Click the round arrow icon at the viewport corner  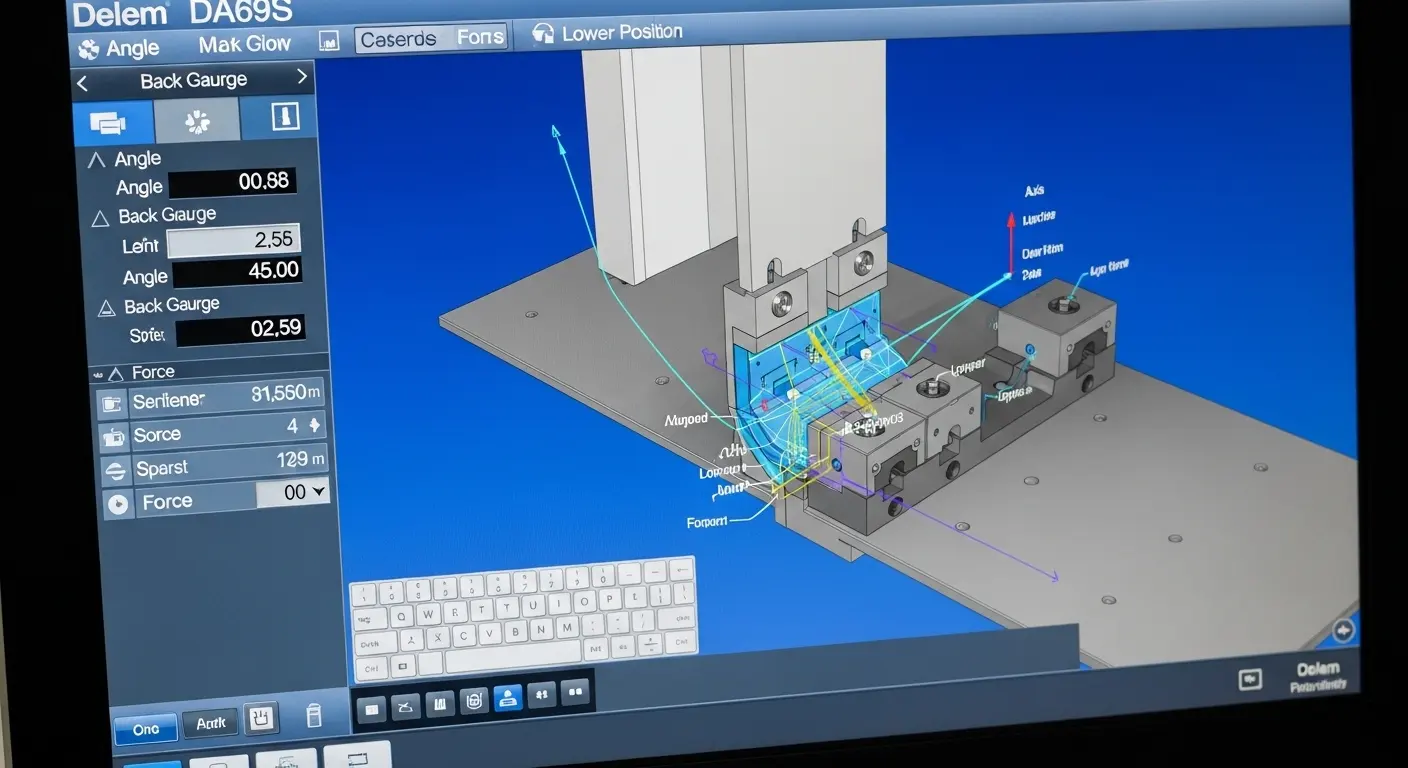coord(1343,630)
